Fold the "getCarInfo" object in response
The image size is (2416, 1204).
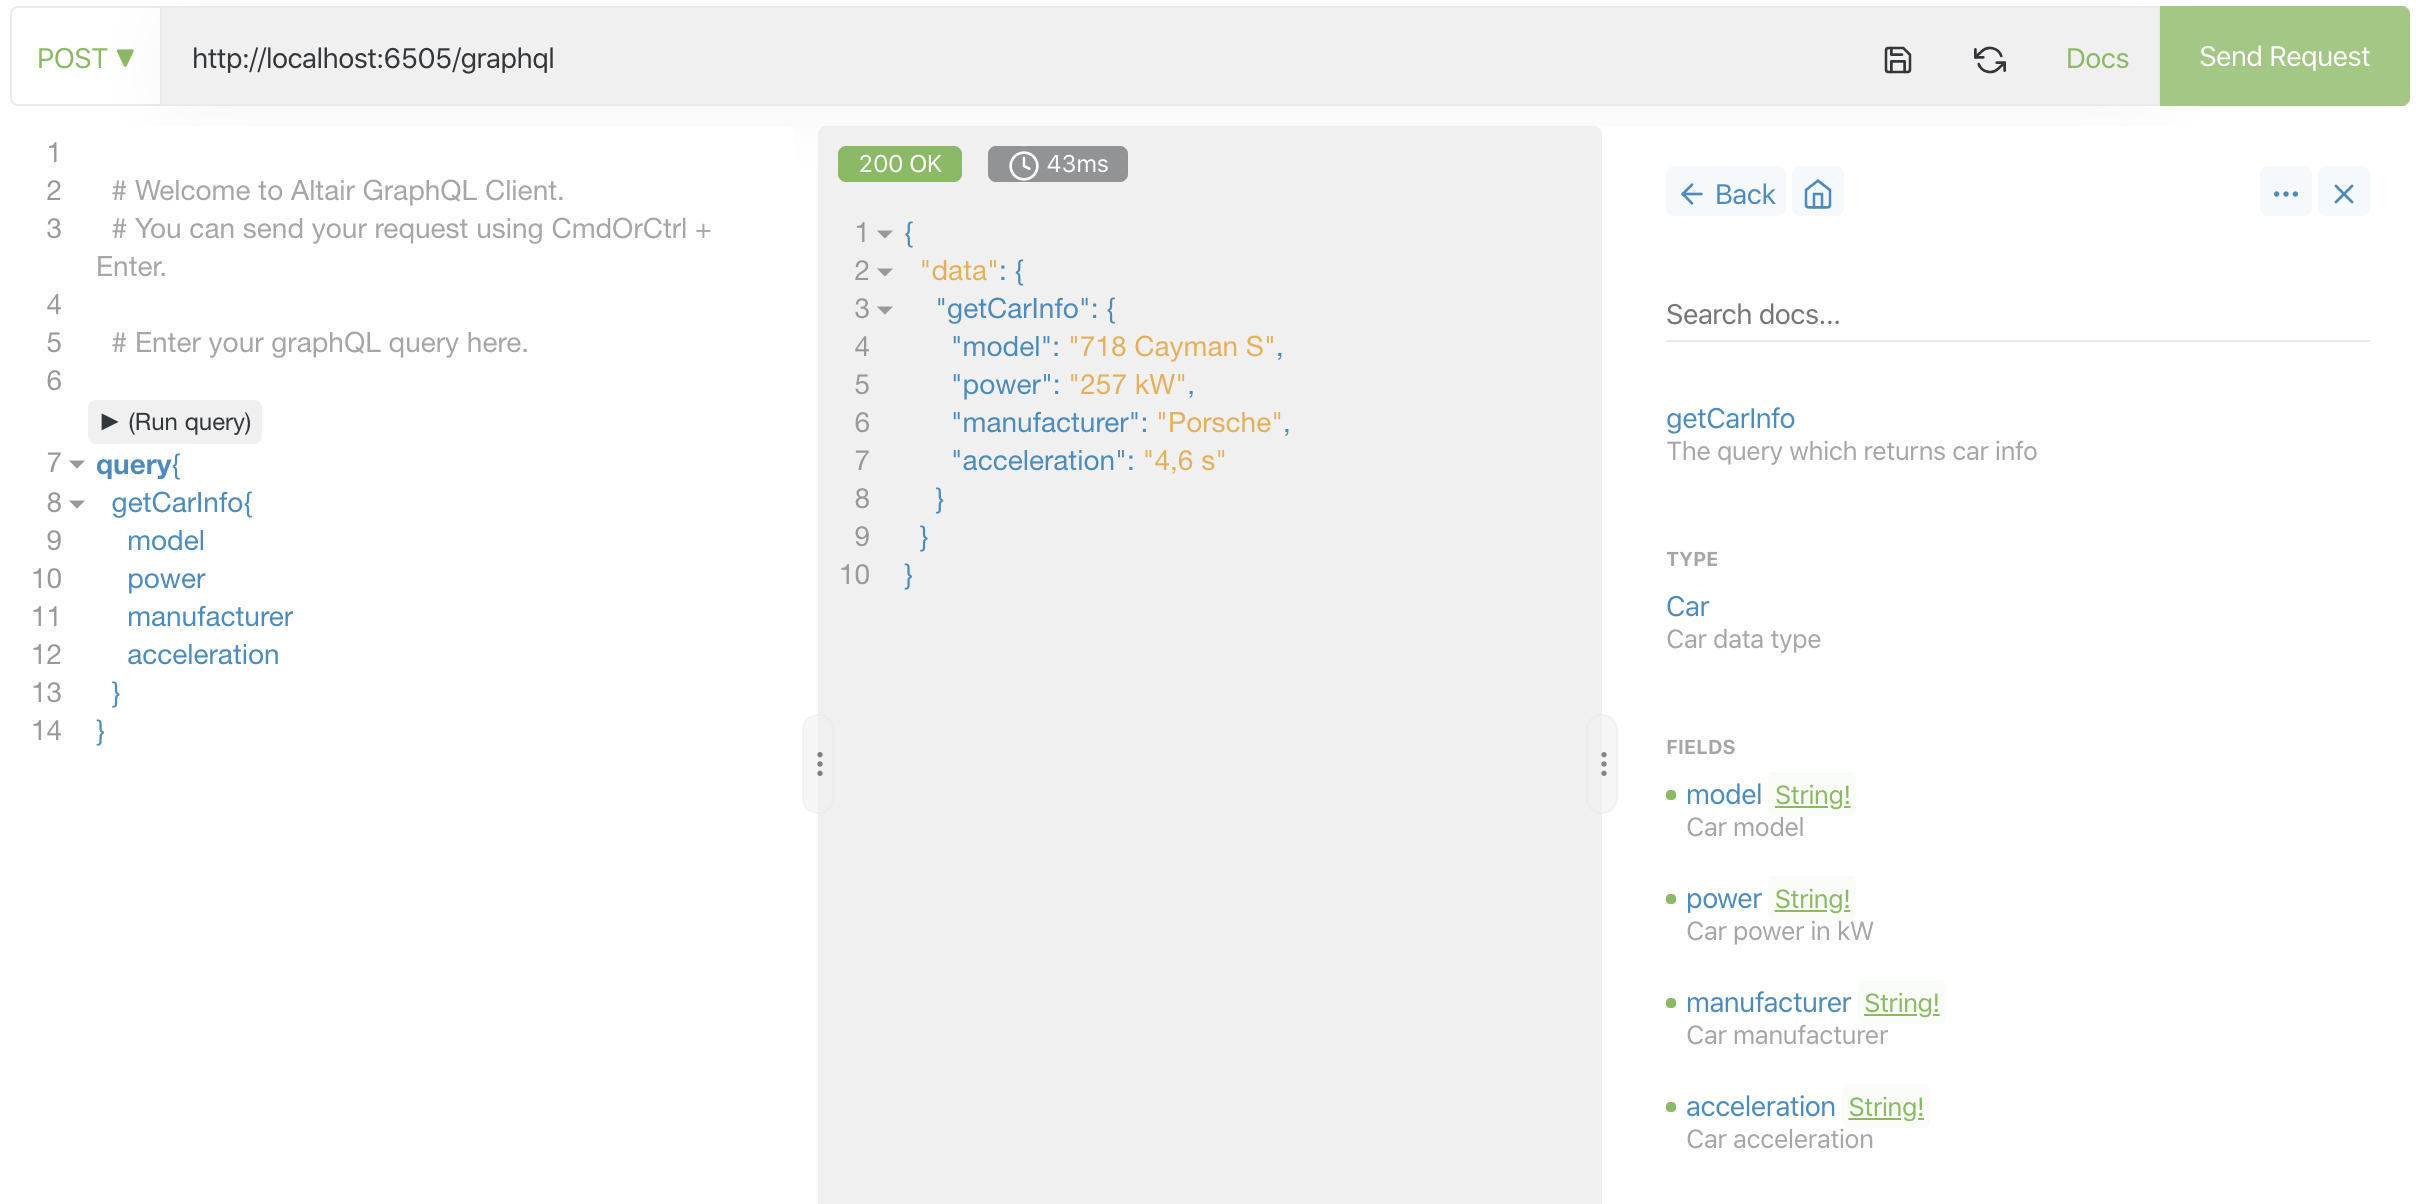point(885,310)
